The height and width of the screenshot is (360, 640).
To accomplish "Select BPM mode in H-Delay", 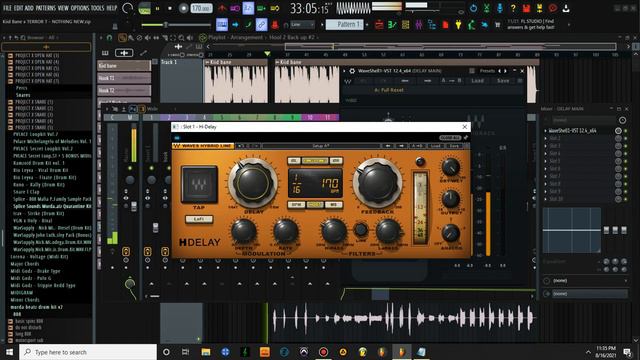I will (x=296, y=204).
